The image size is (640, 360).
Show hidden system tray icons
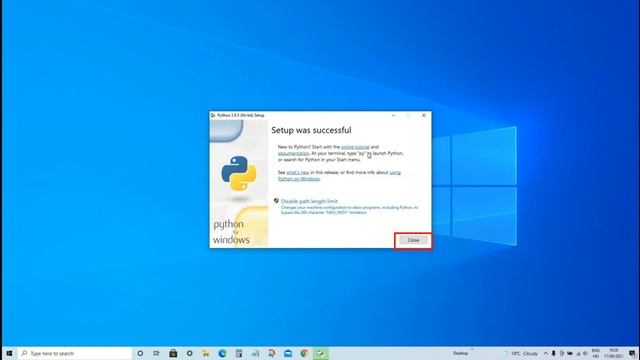[x=546, y=353]
